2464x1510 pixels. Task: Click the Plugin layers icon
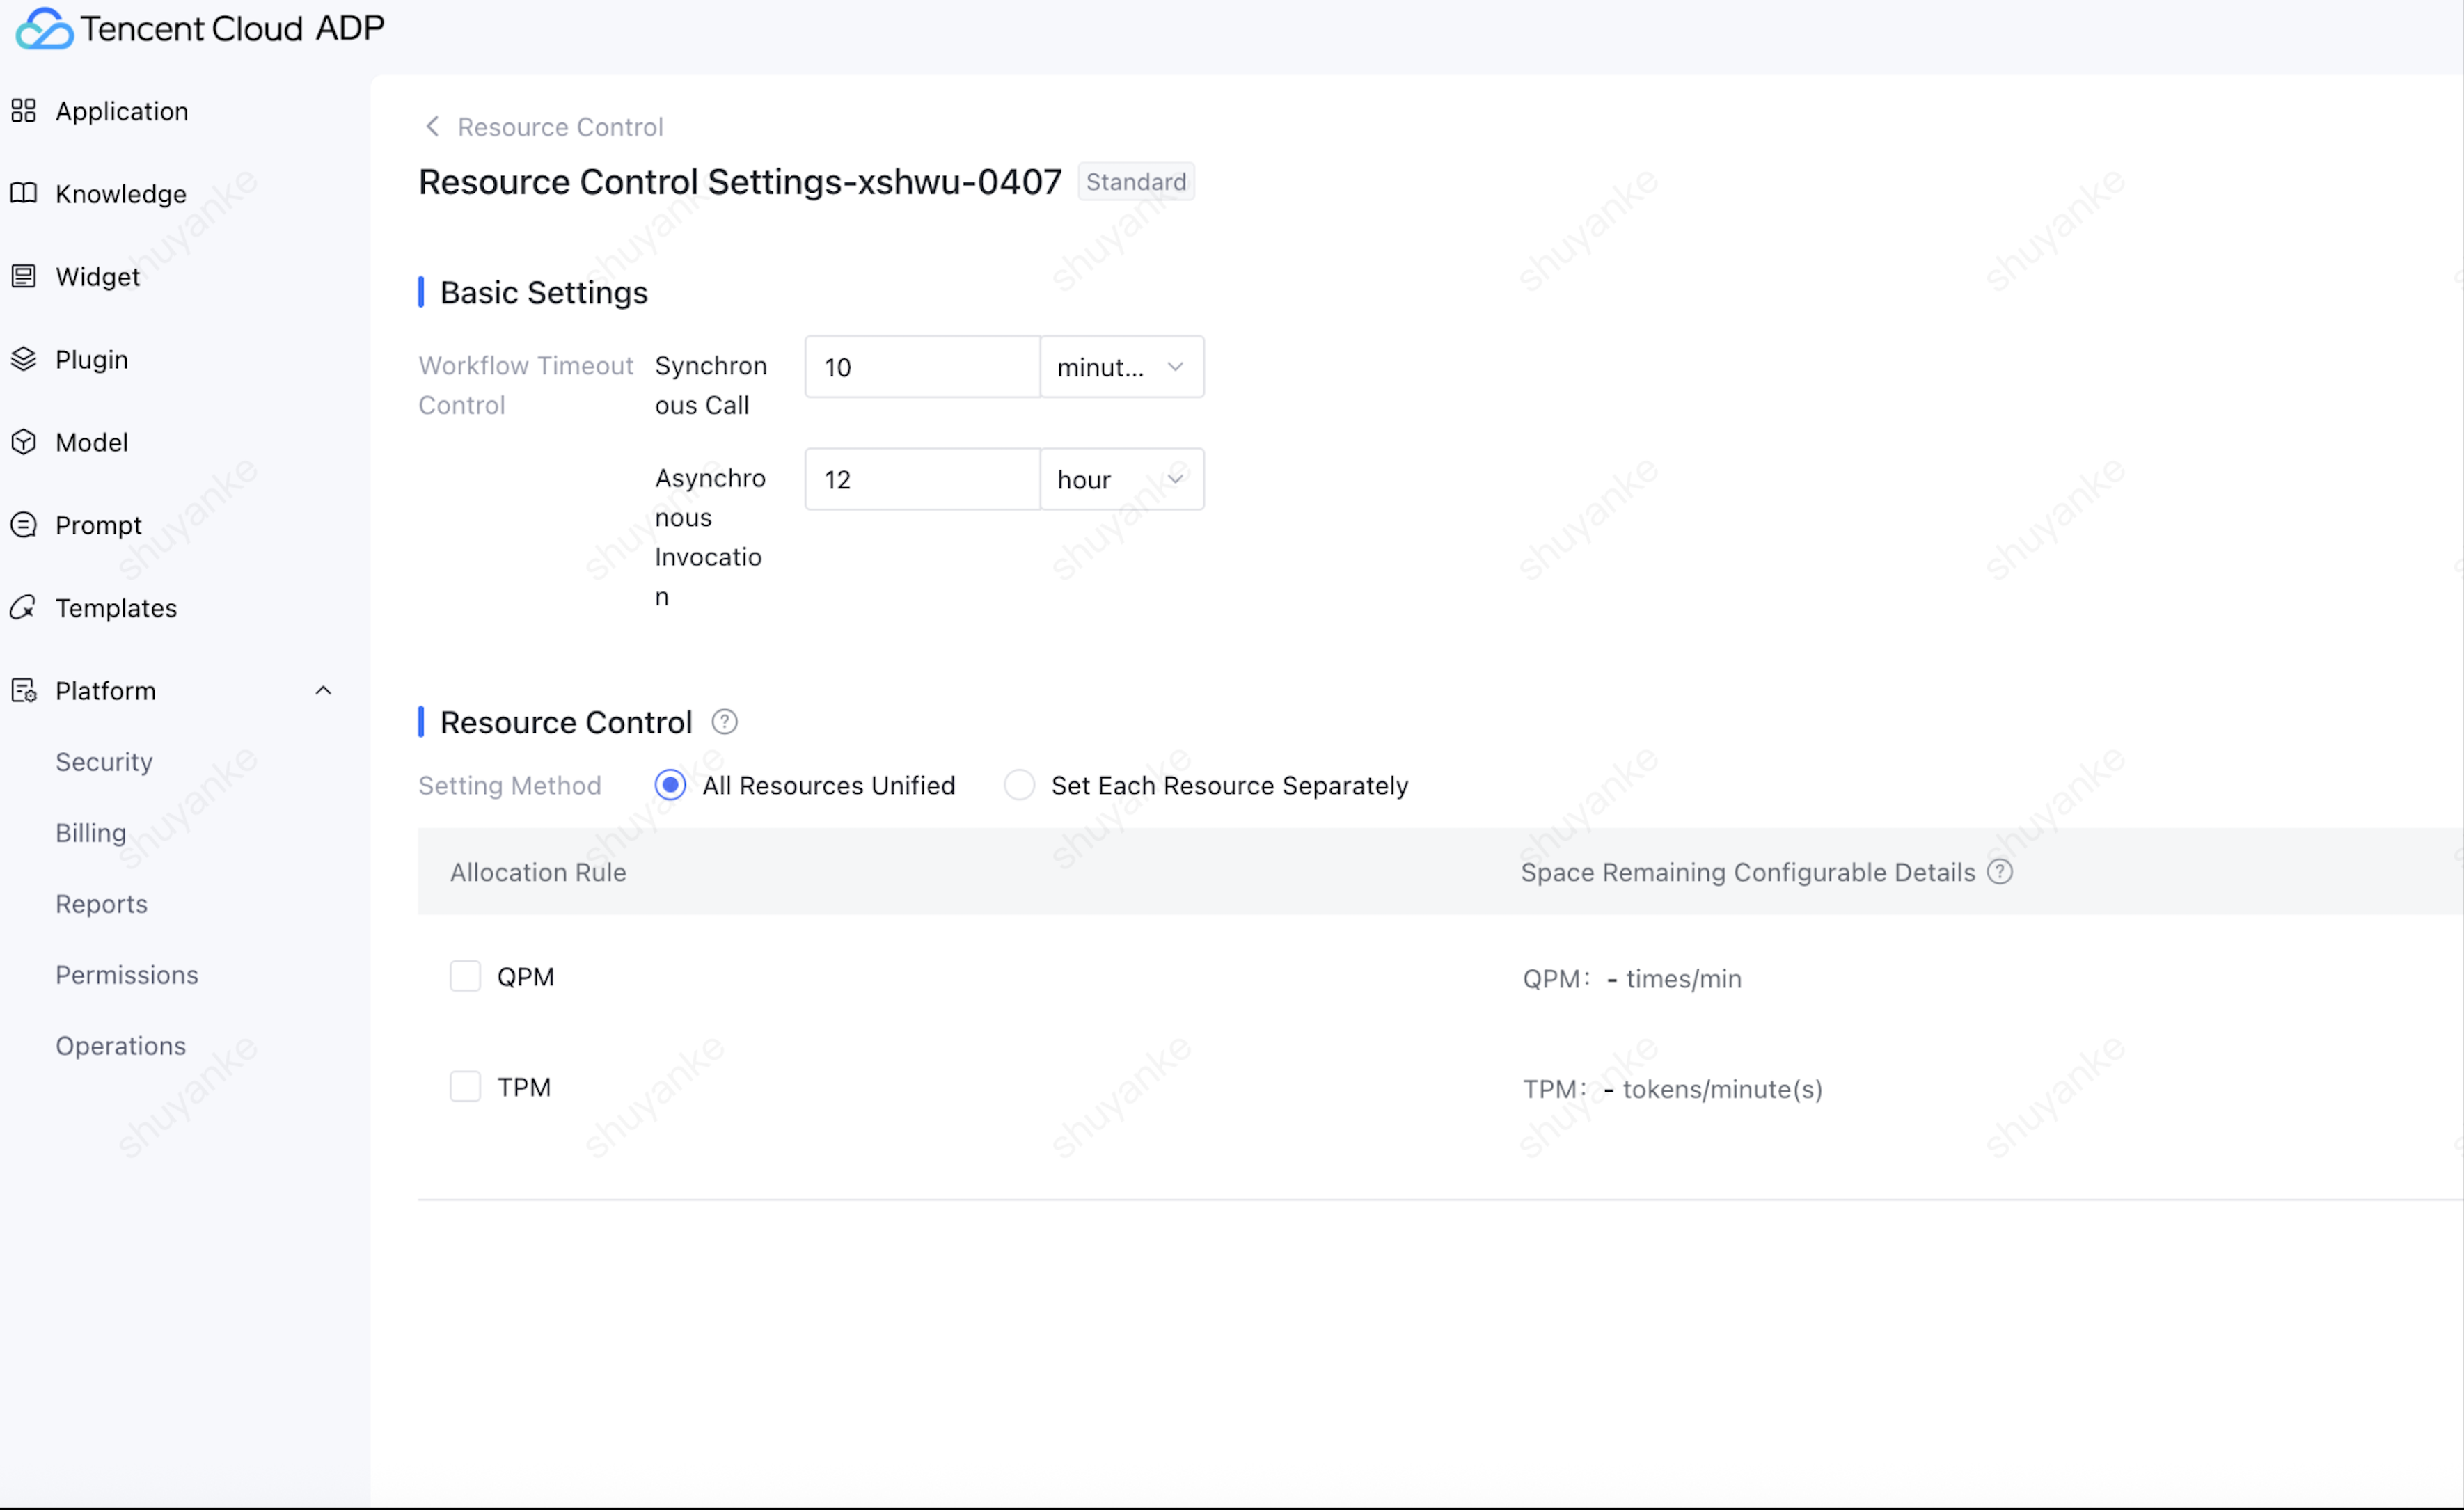[x=23, y=359]
